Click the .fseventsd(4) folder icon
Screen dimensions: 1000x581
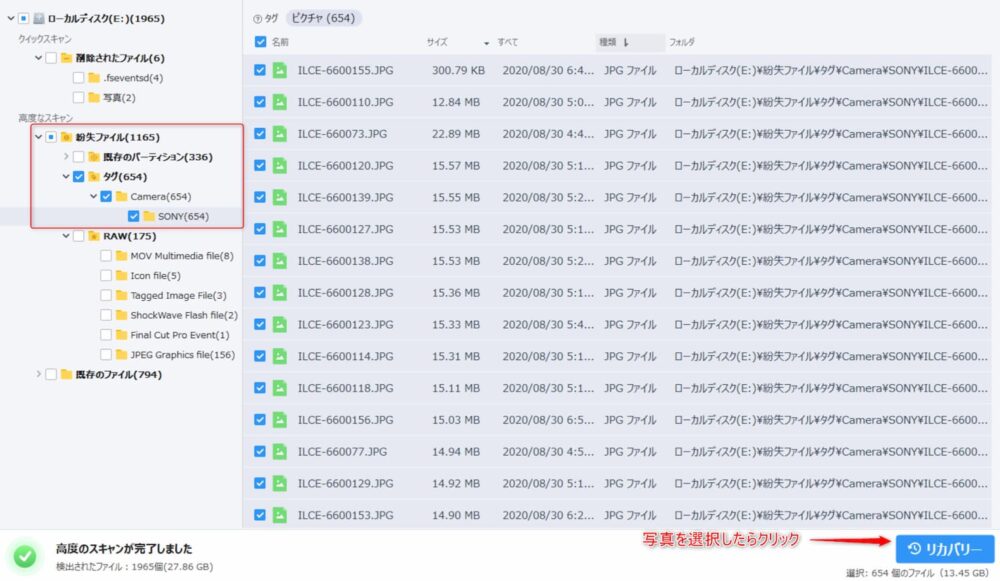coord(94,78)
